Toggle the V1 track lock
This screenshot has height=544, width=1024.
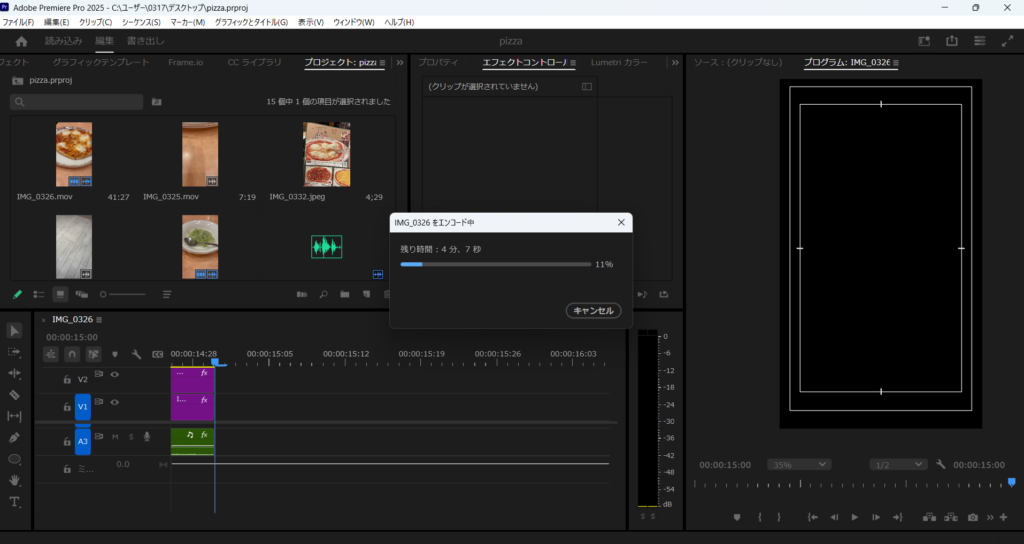(67, 406)
